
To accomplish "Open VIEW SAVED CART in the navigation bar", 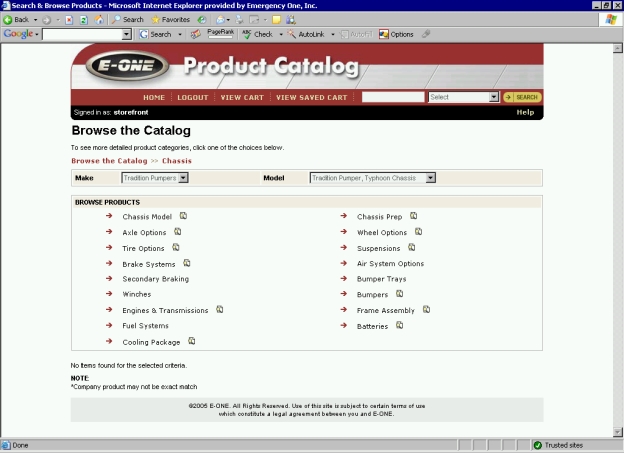I will pyautogui.click(x=312, y=98).
